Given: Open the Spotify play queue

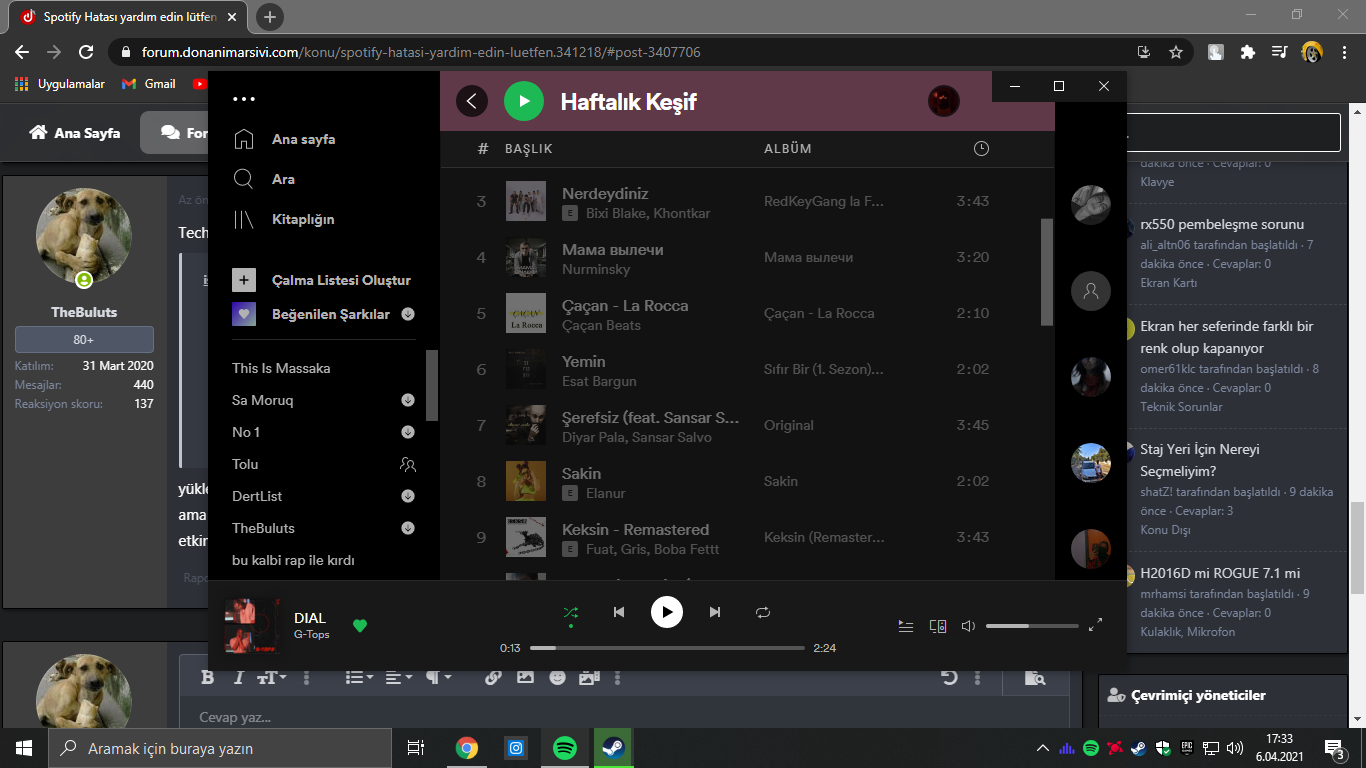Looking at the screenshot, I should [x=906, y=626].
